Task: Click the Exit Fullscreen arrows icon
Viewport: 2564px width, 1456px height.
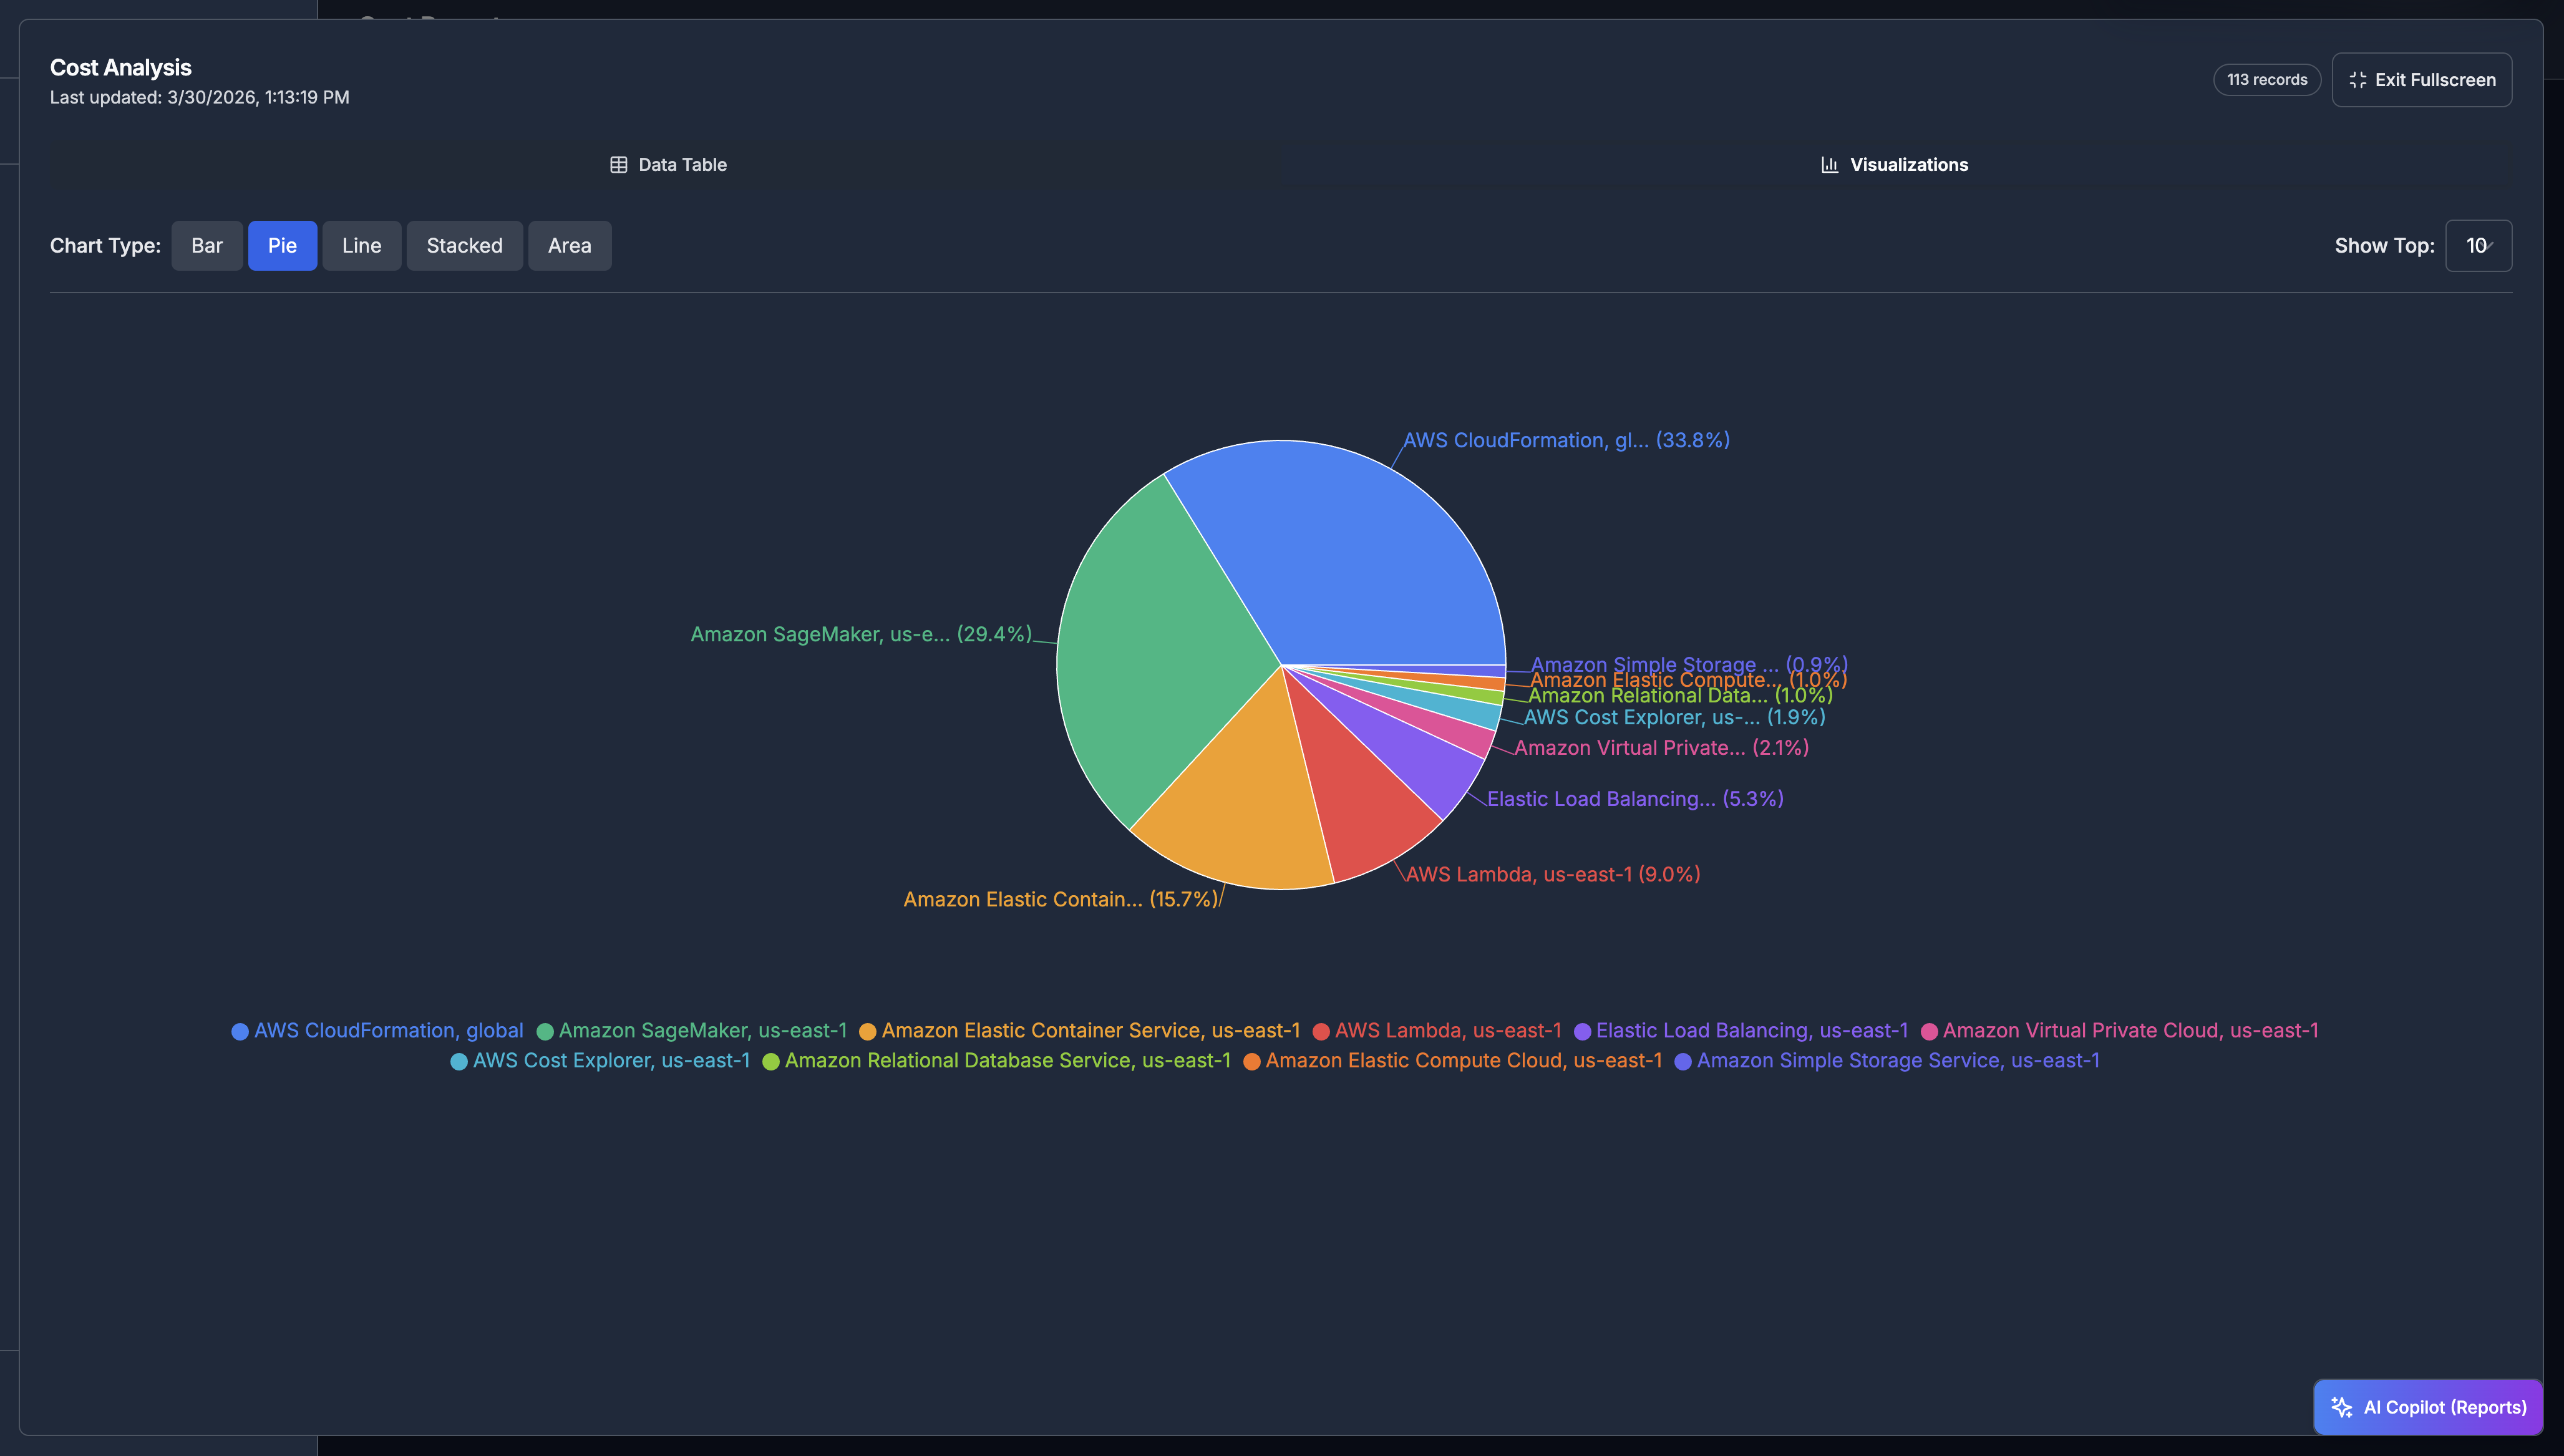Action: pos(2357,79)
